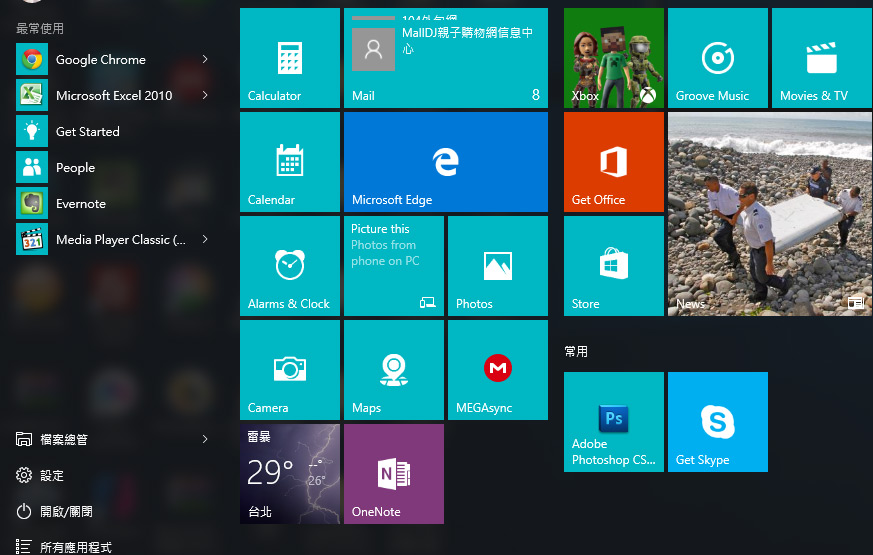
Task: Open the Calendar tile
Action: coord(290,162)
